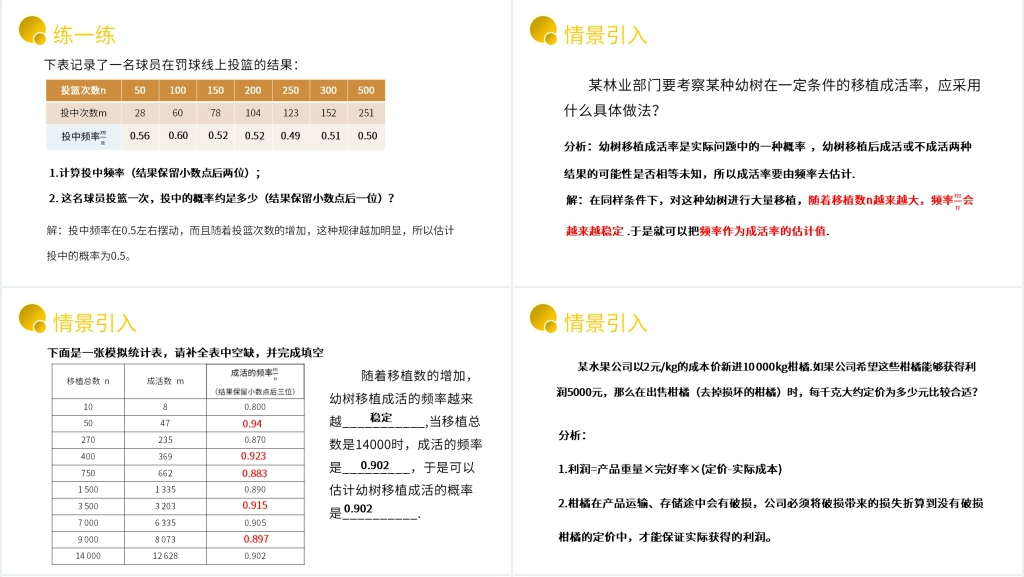Click frequency value 0.56 in the shooting table
The image size is (1024, 577).
pos(137,133)
